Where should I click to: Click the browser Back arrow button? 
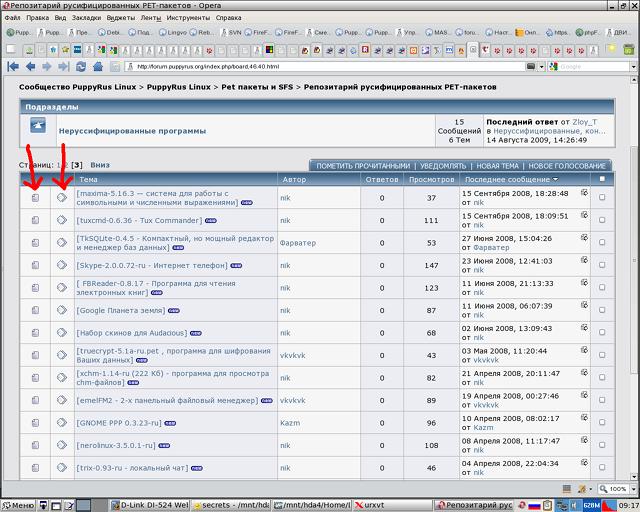pos(30,66)
